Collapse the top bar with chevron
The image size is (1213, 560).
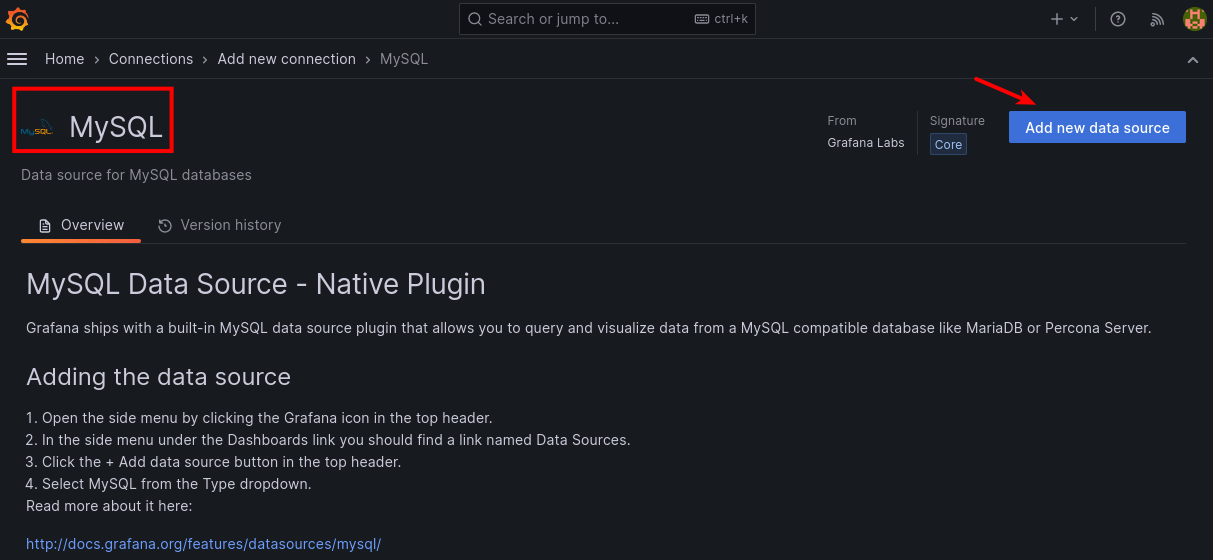coord(1193,60)
